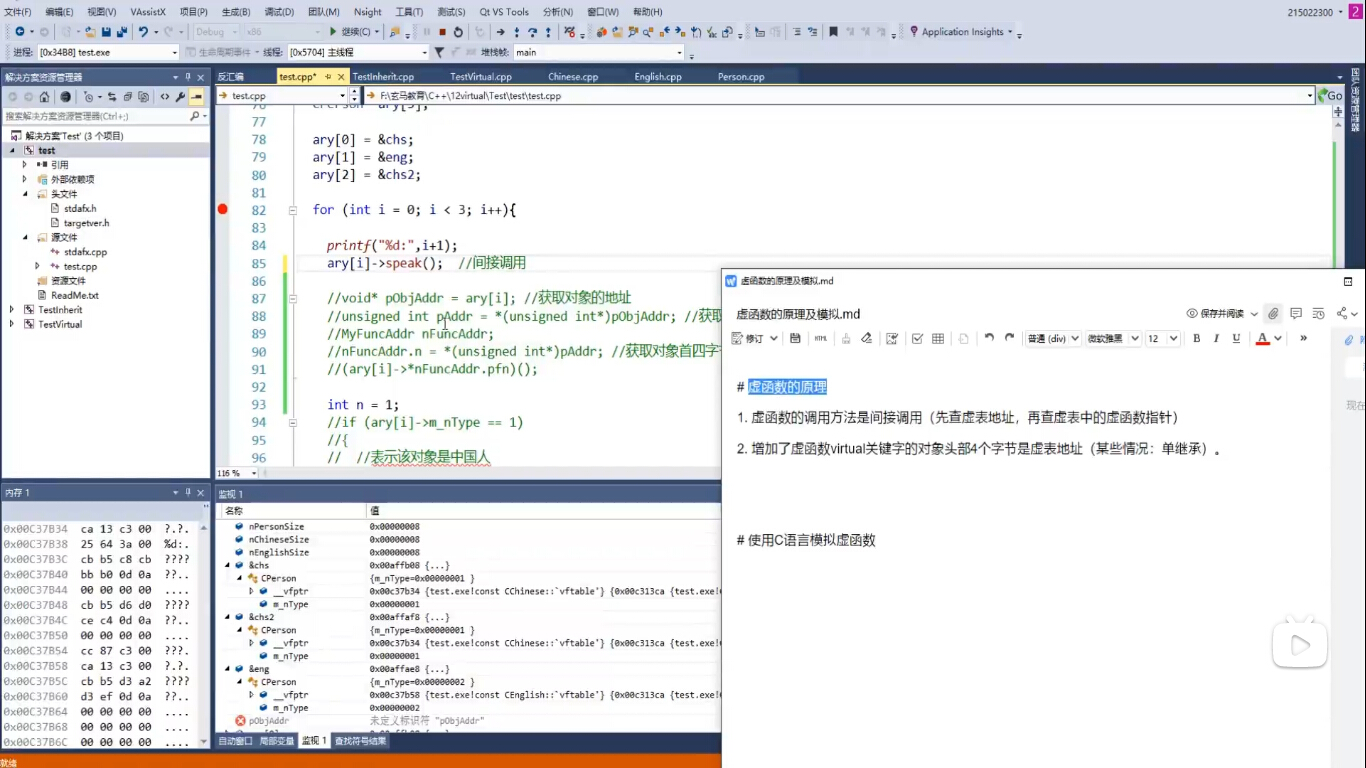The height and width of the screenshot is (768, 1366).
Task: Expand the TestInherit project node
Action: coord(12,310)
